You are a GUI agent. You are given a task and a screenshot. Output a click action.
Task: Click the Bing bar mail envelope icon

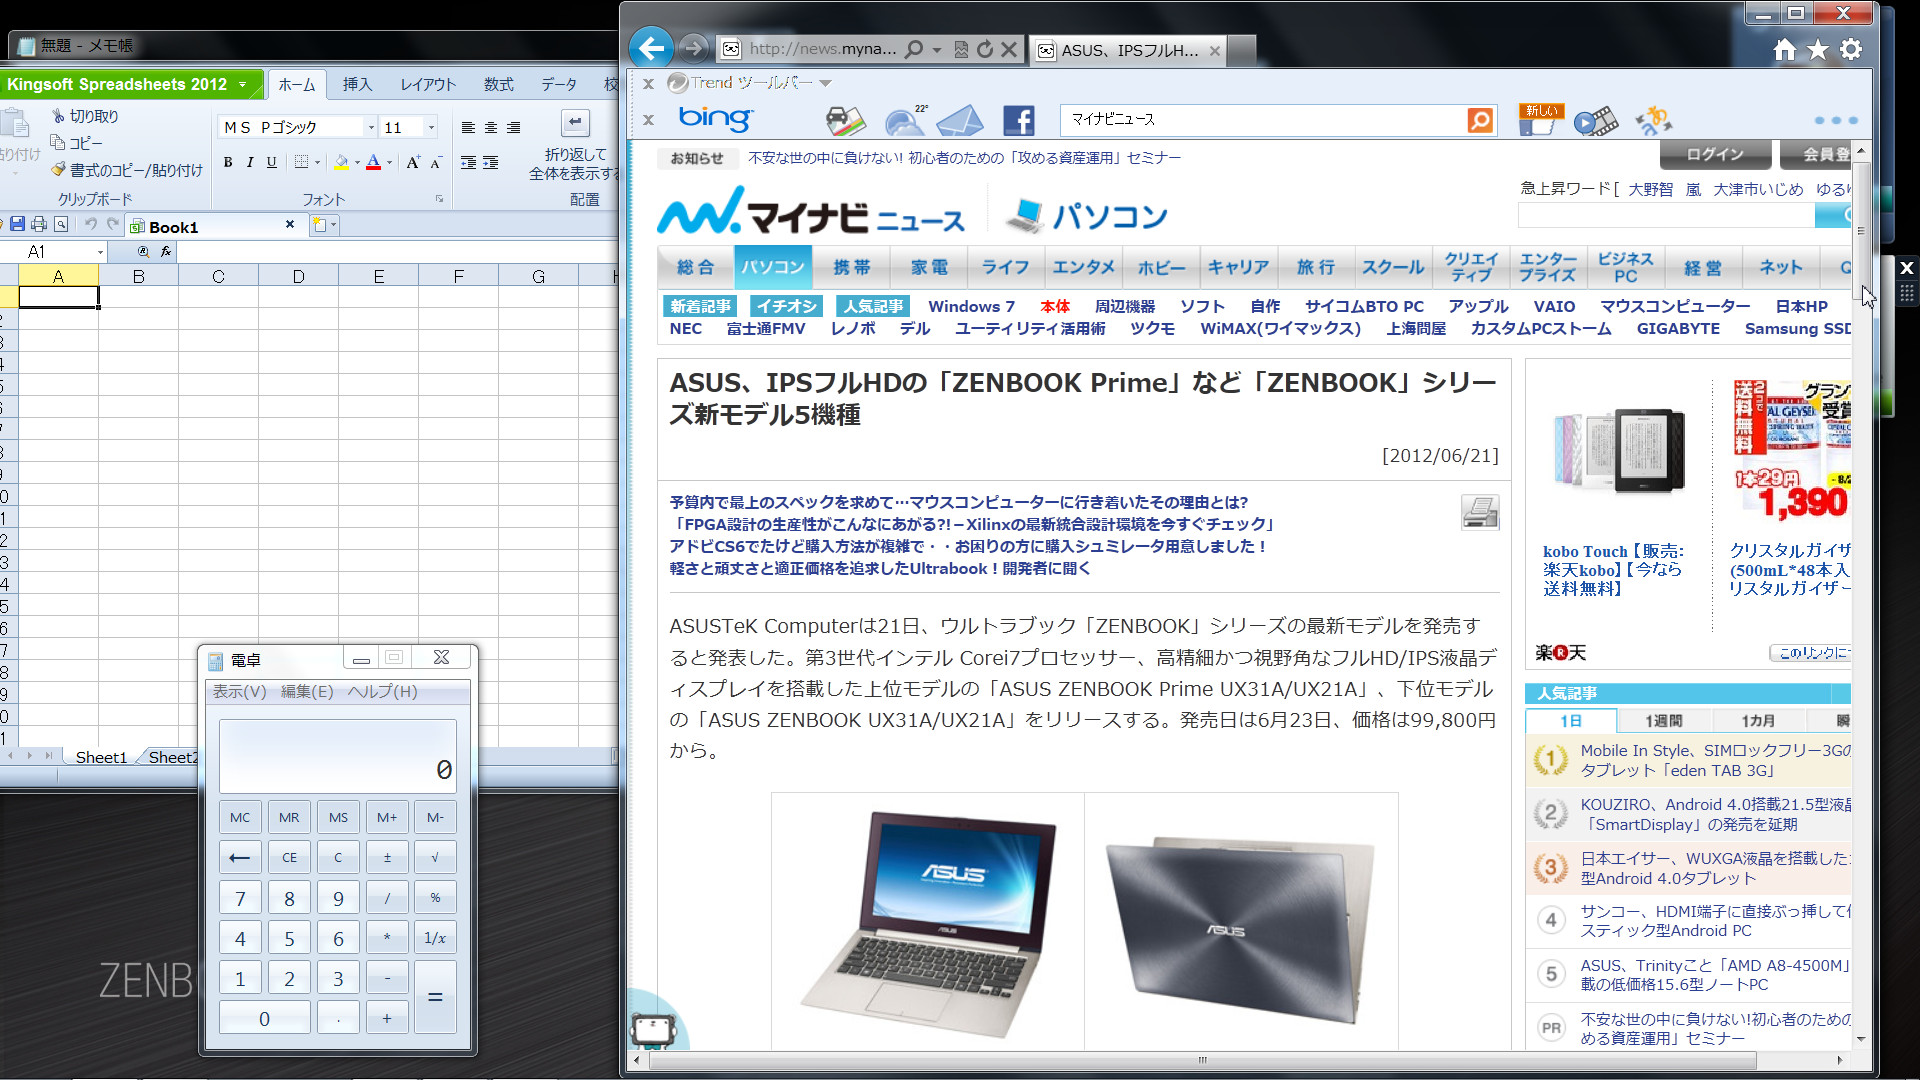coord(959,120)
